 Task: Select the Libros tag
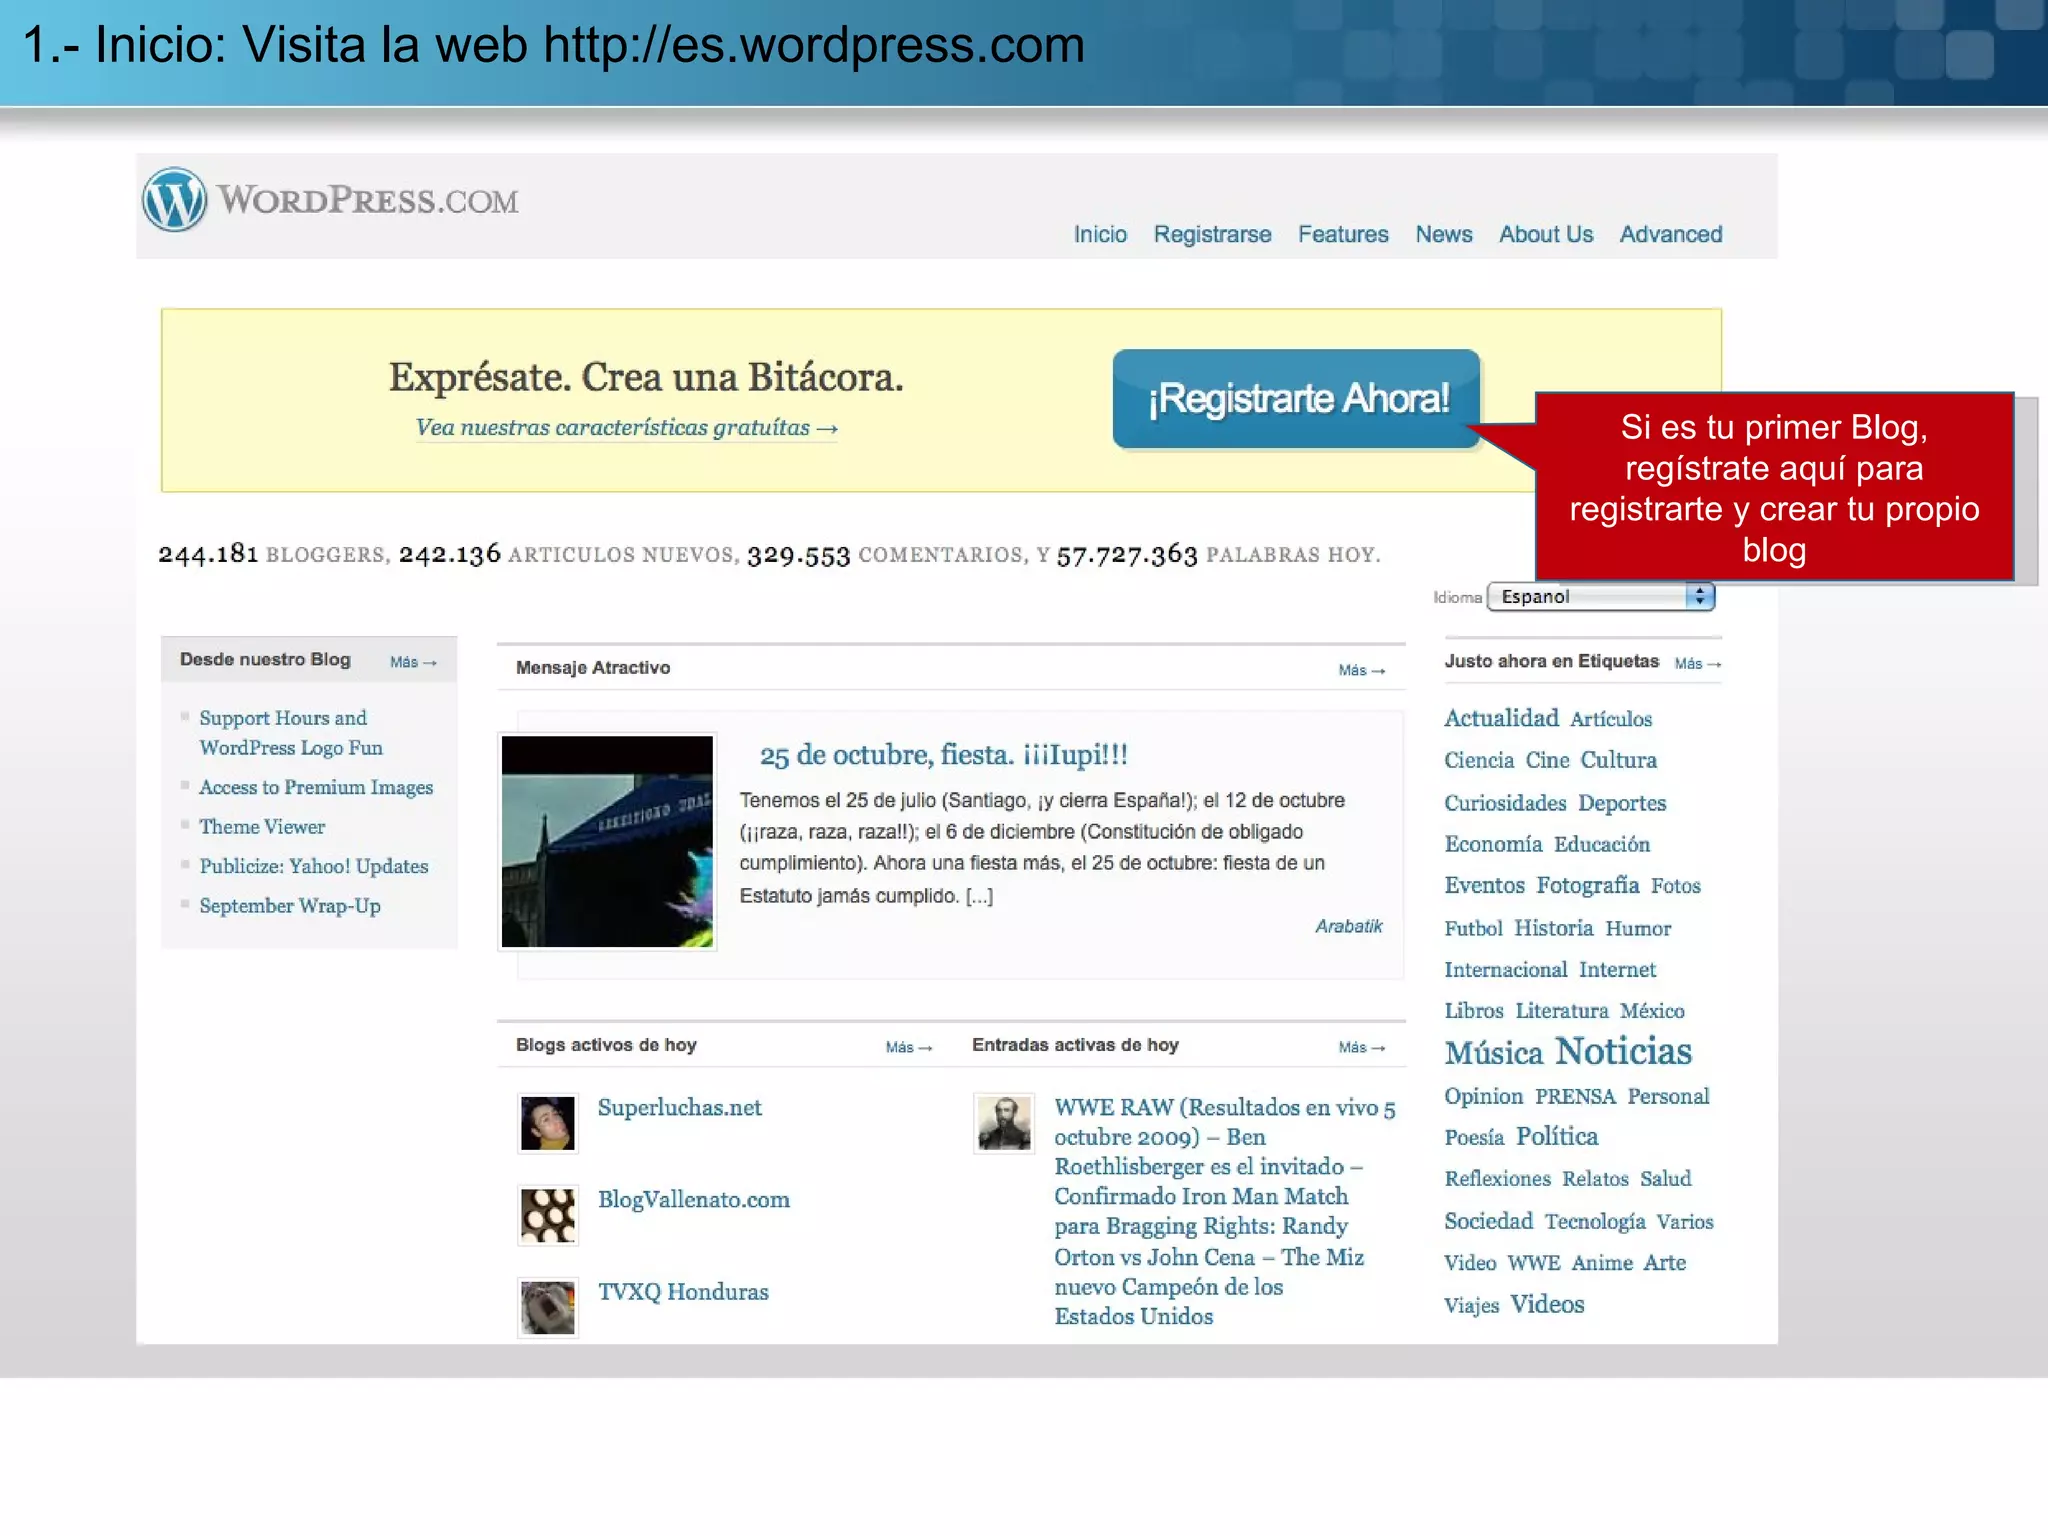click(x=1473, y=1010)
